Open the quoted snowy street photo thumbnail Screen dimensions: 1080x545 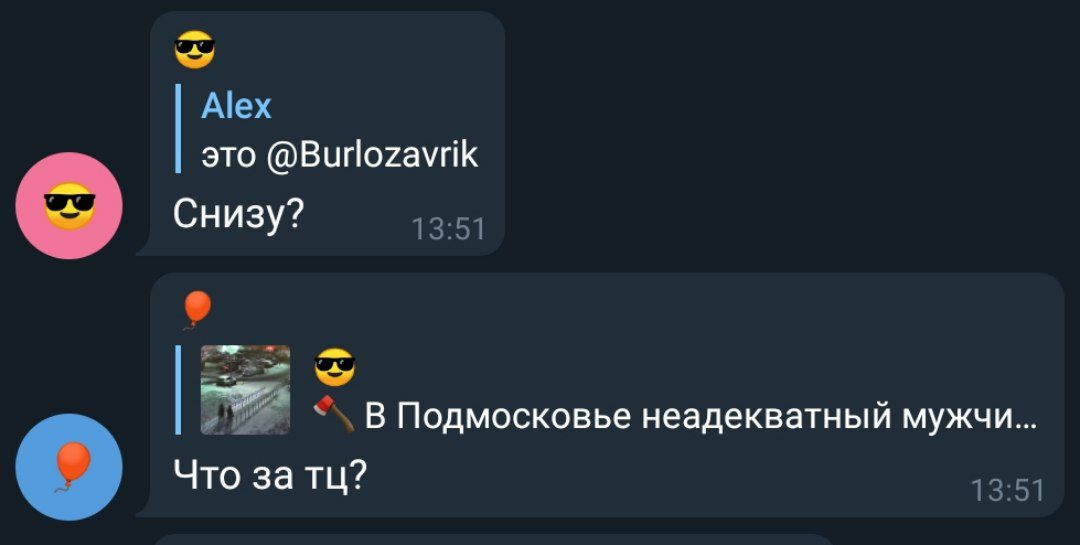tap(245, 390)
